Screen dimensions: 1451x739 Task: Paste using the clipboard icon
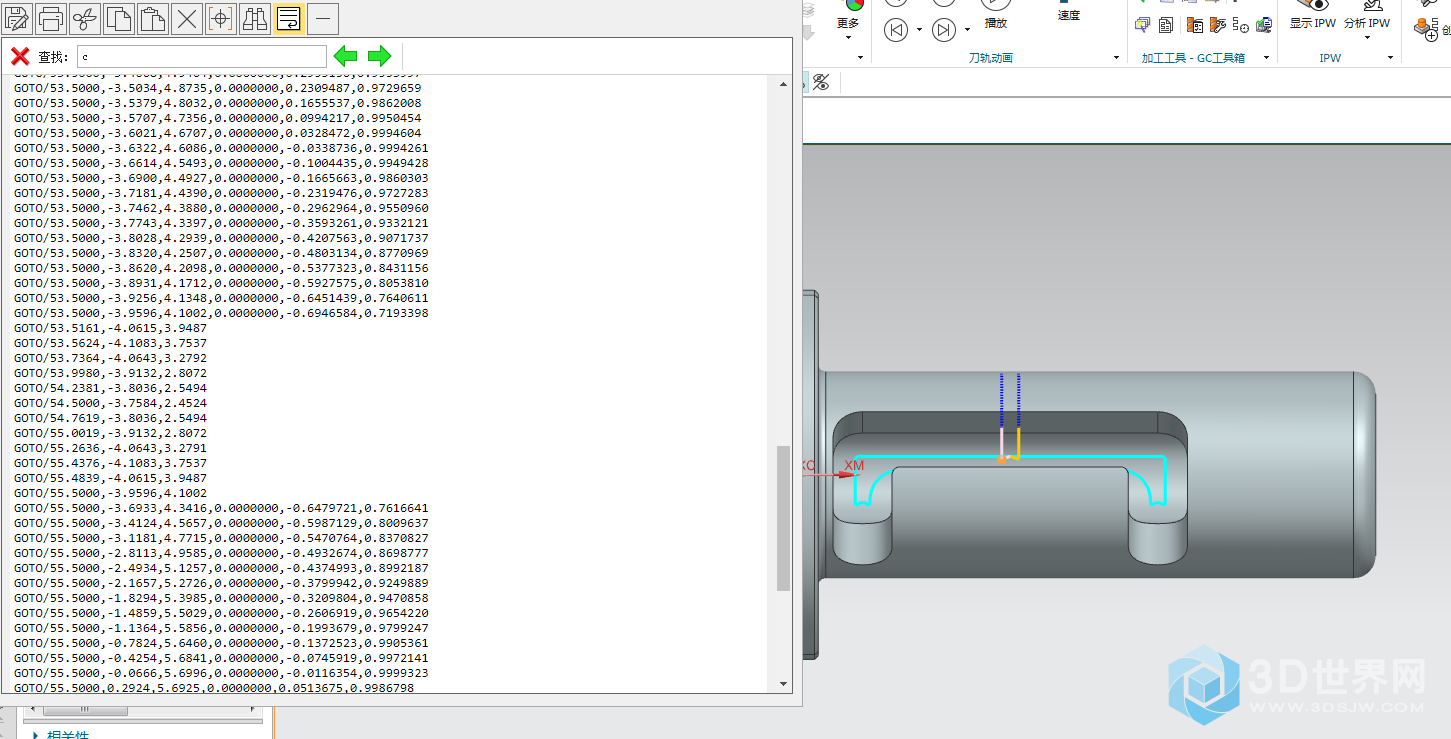(x=153, y=18)
